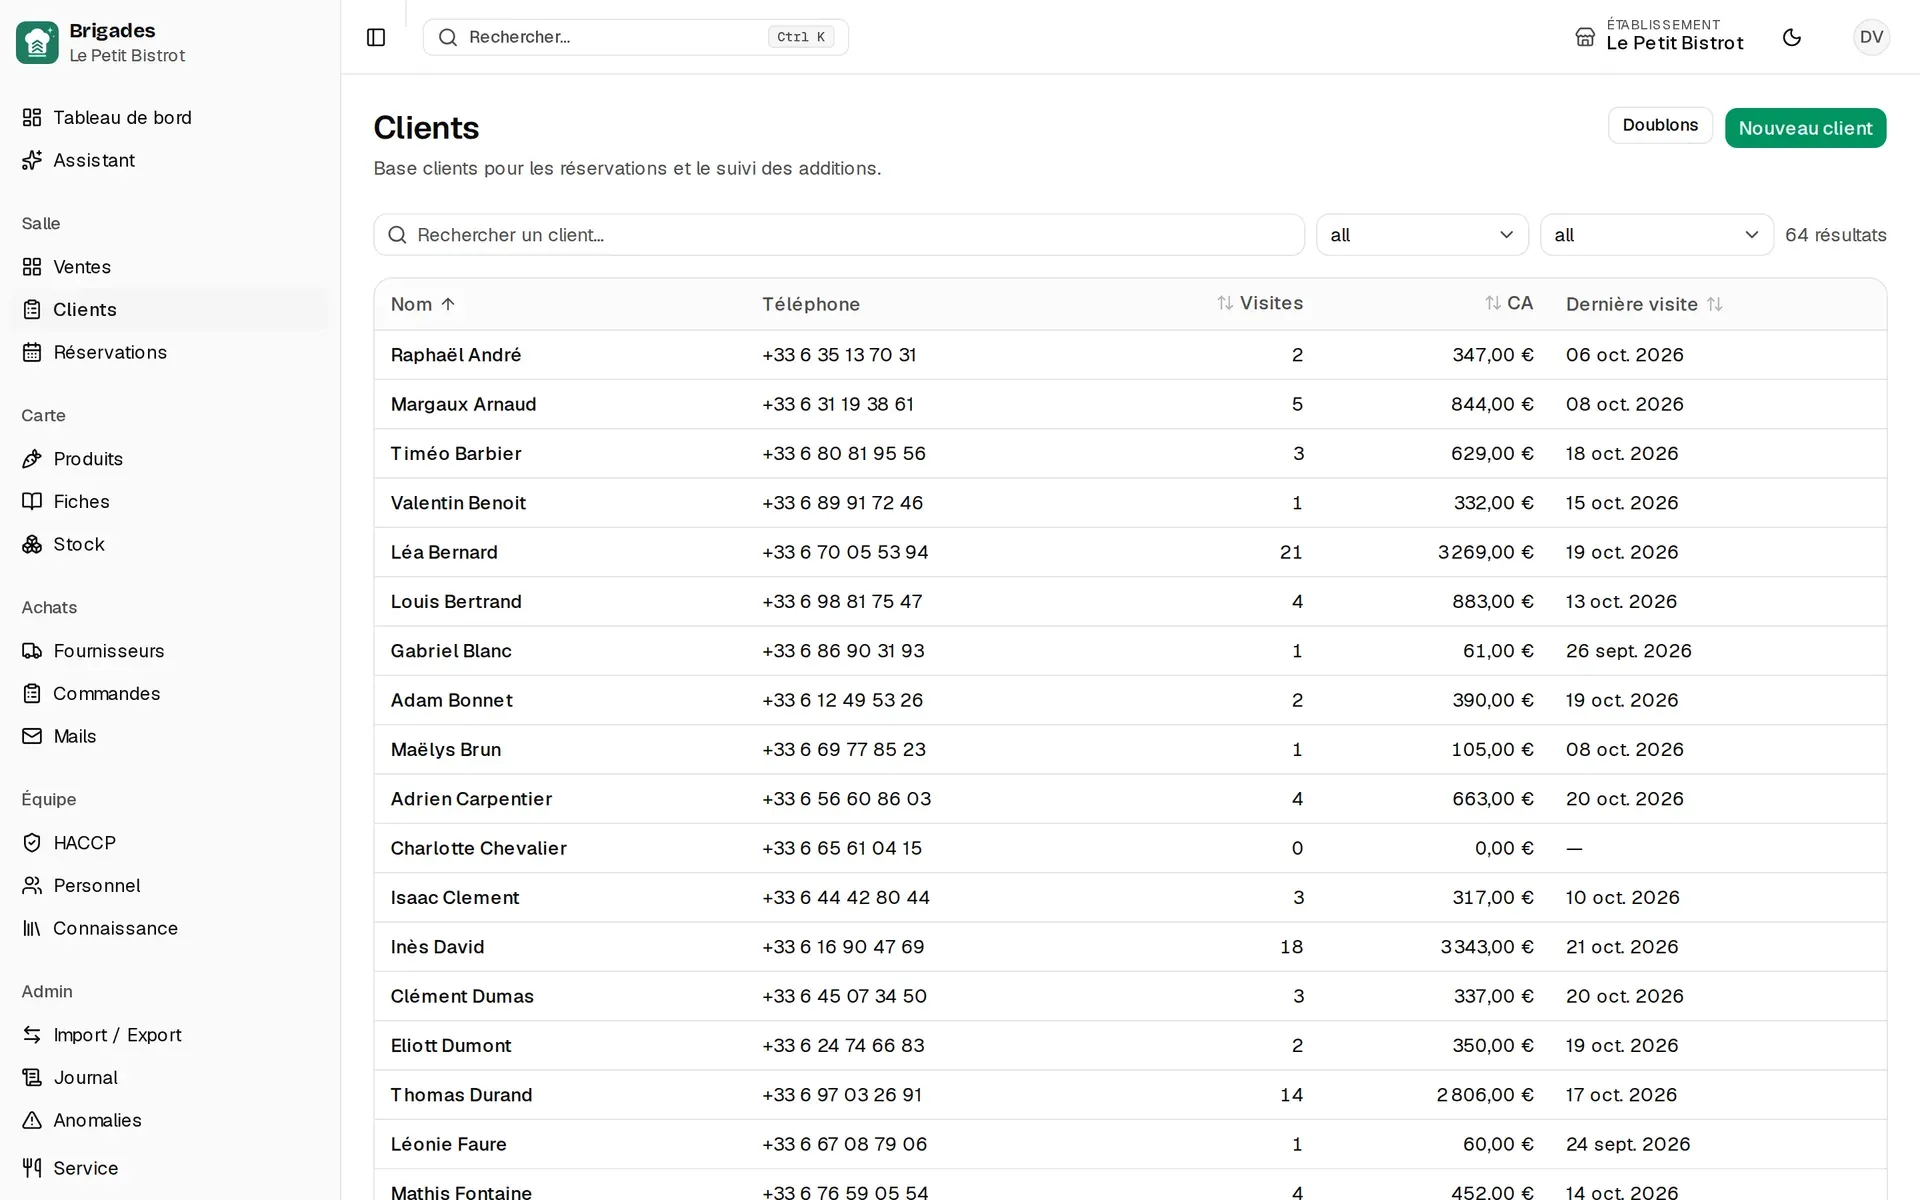This screenshot has width=1920, height=1200.
Task: Open HACCP shield item
Action: pos(171,843)
